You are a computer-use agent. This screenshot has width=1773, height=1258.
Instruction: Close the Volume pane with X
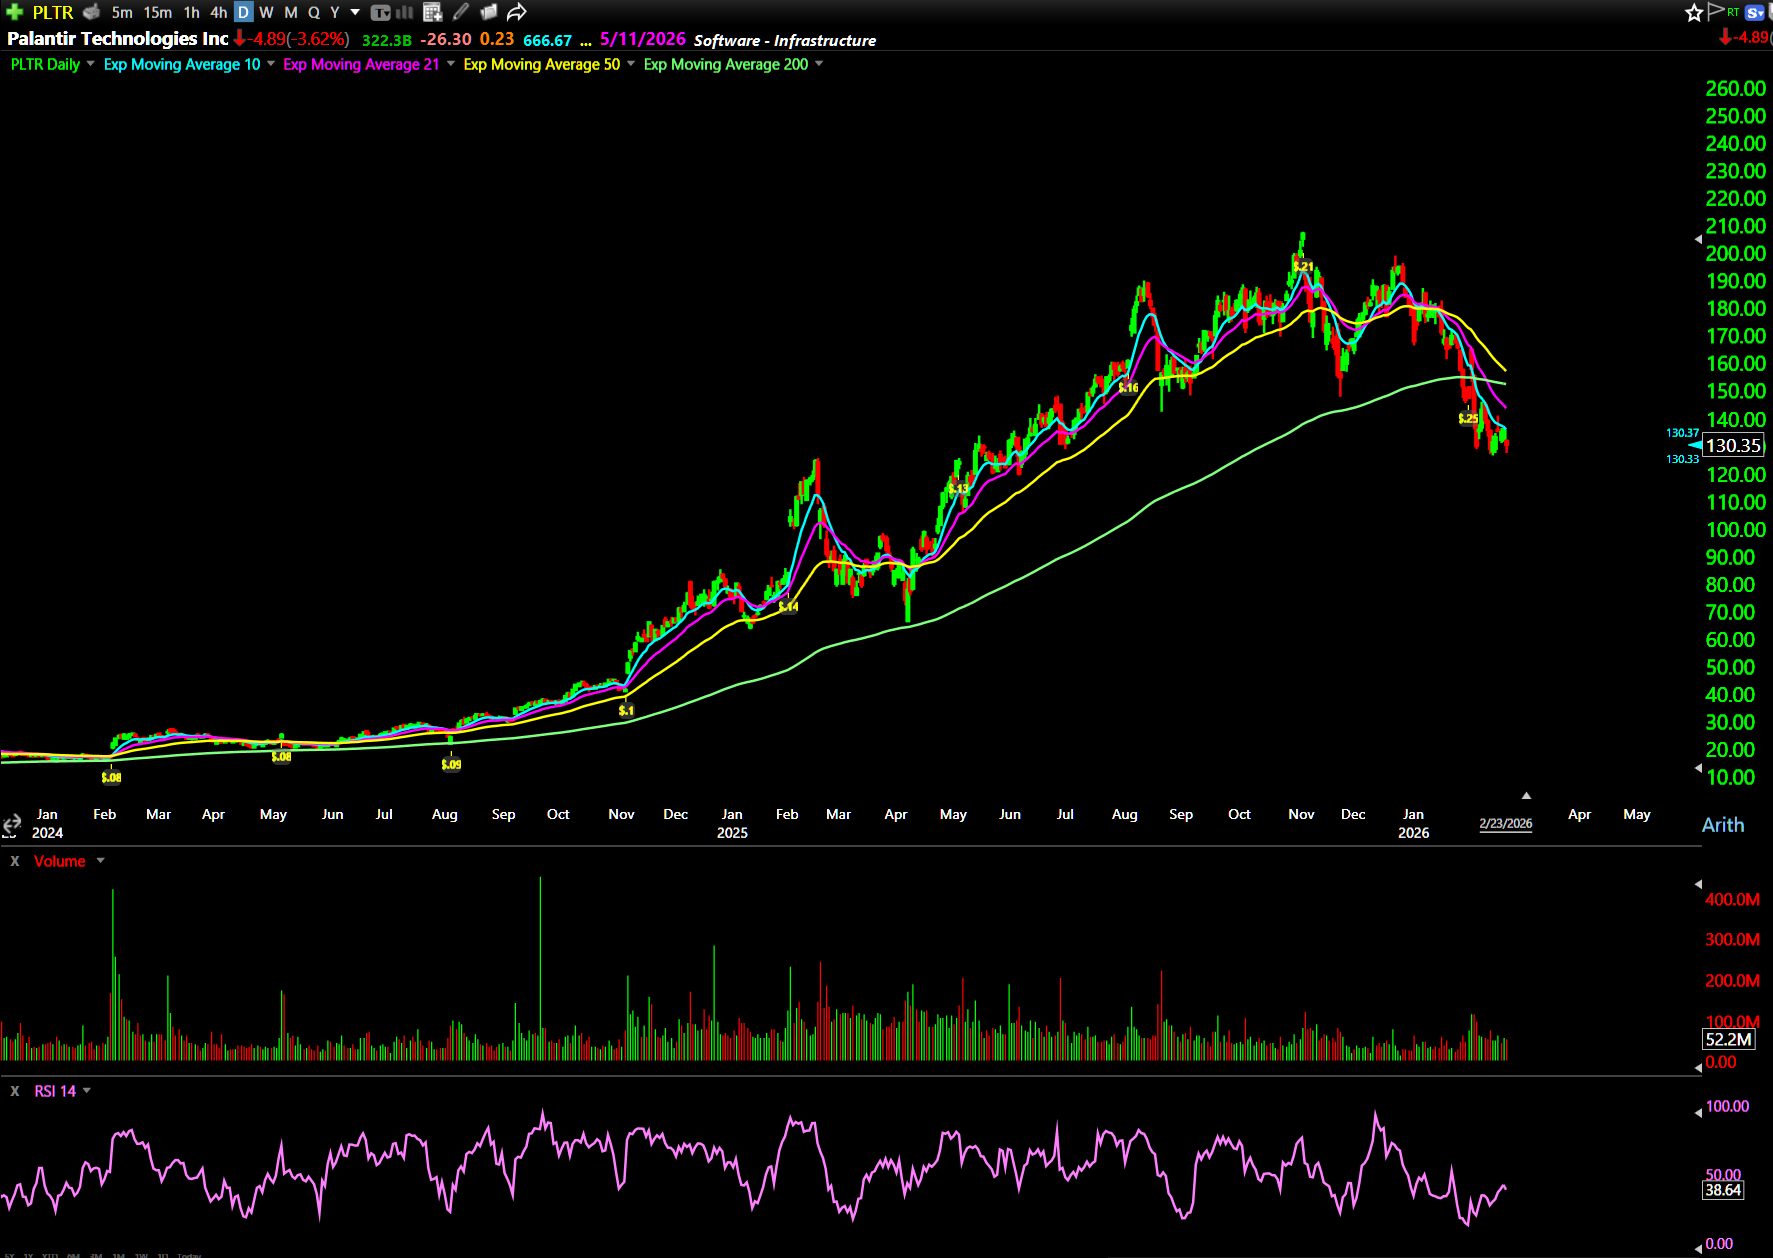click(x=15, y=861)
